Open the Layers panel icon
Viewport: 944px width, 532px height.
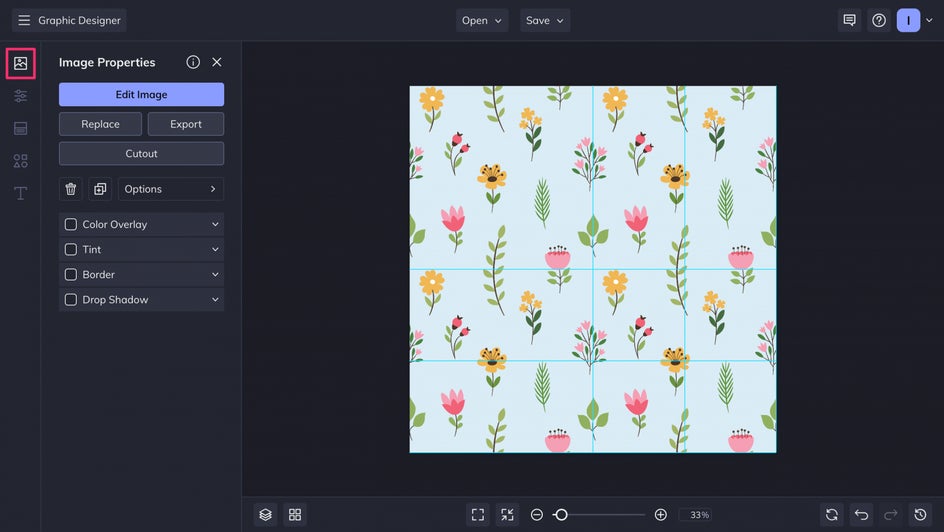[x=265, y=514]
